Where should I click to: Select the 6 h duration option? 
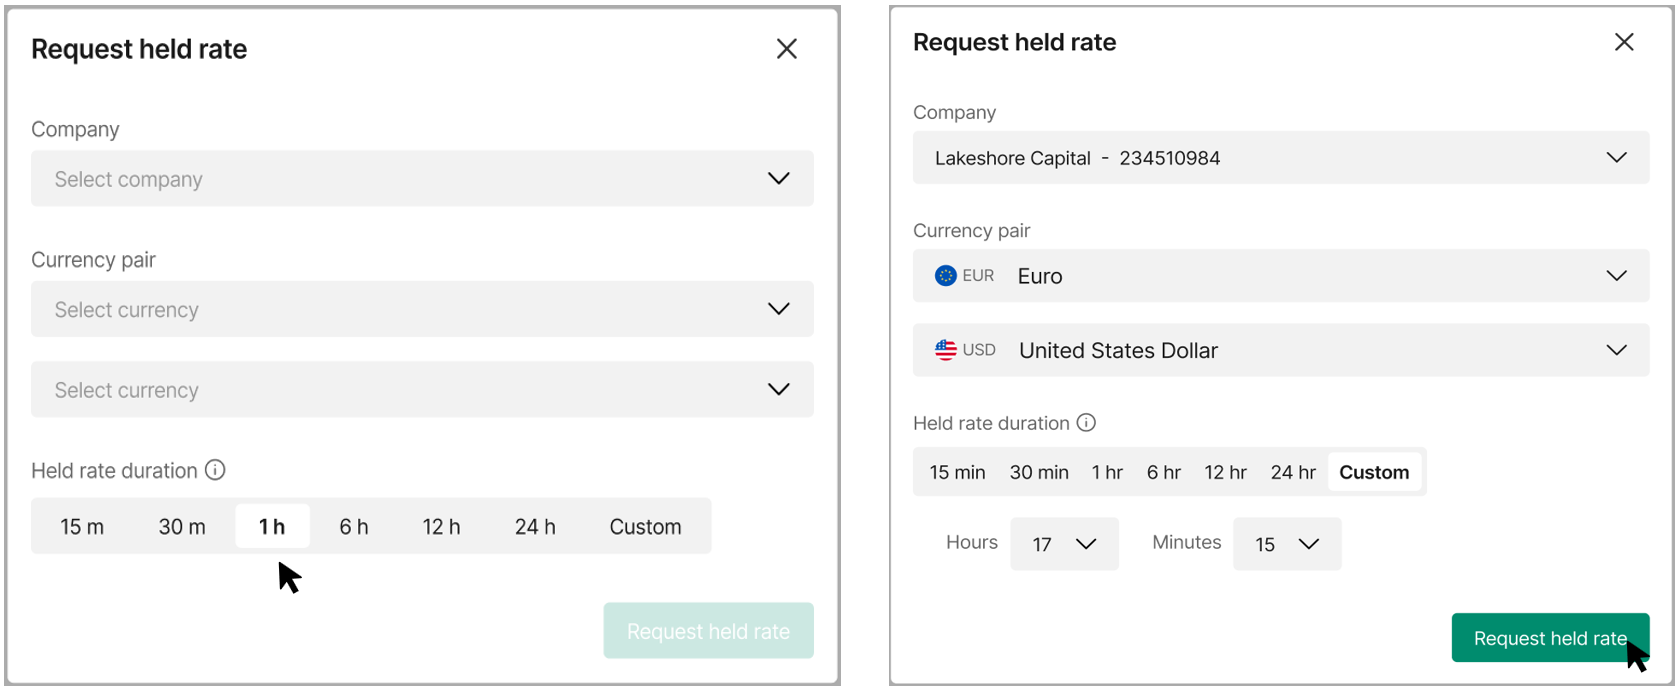point(353,527)
